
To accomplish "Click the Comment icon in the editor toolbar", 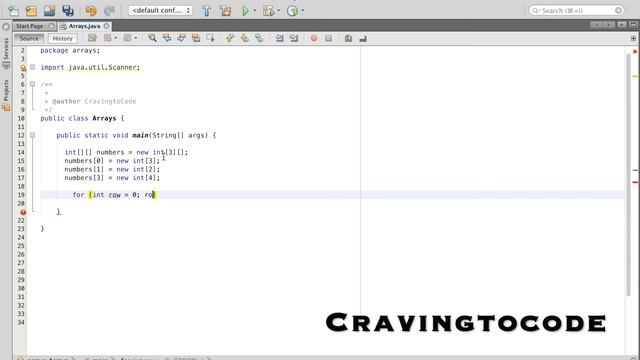I will (348, 38).
